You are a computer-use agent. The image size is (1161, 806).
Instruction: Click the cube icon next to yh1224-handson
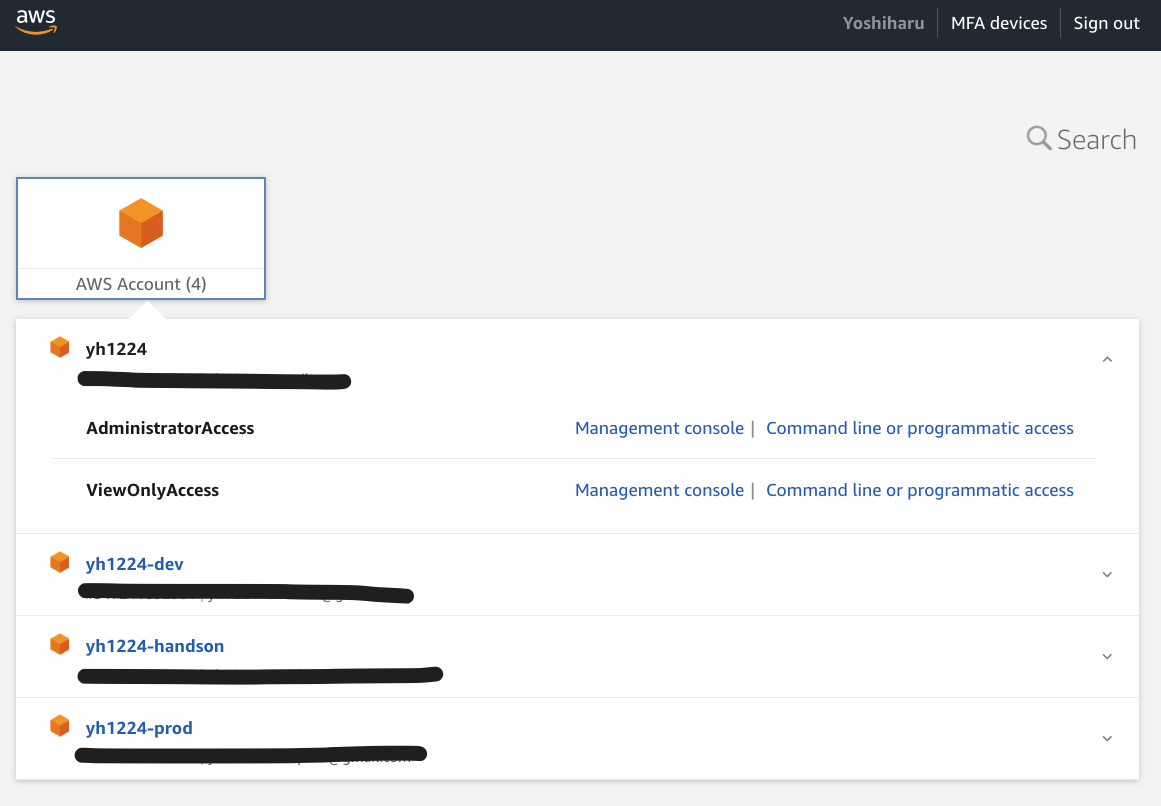pyautogui.click(x=59, y=644)
